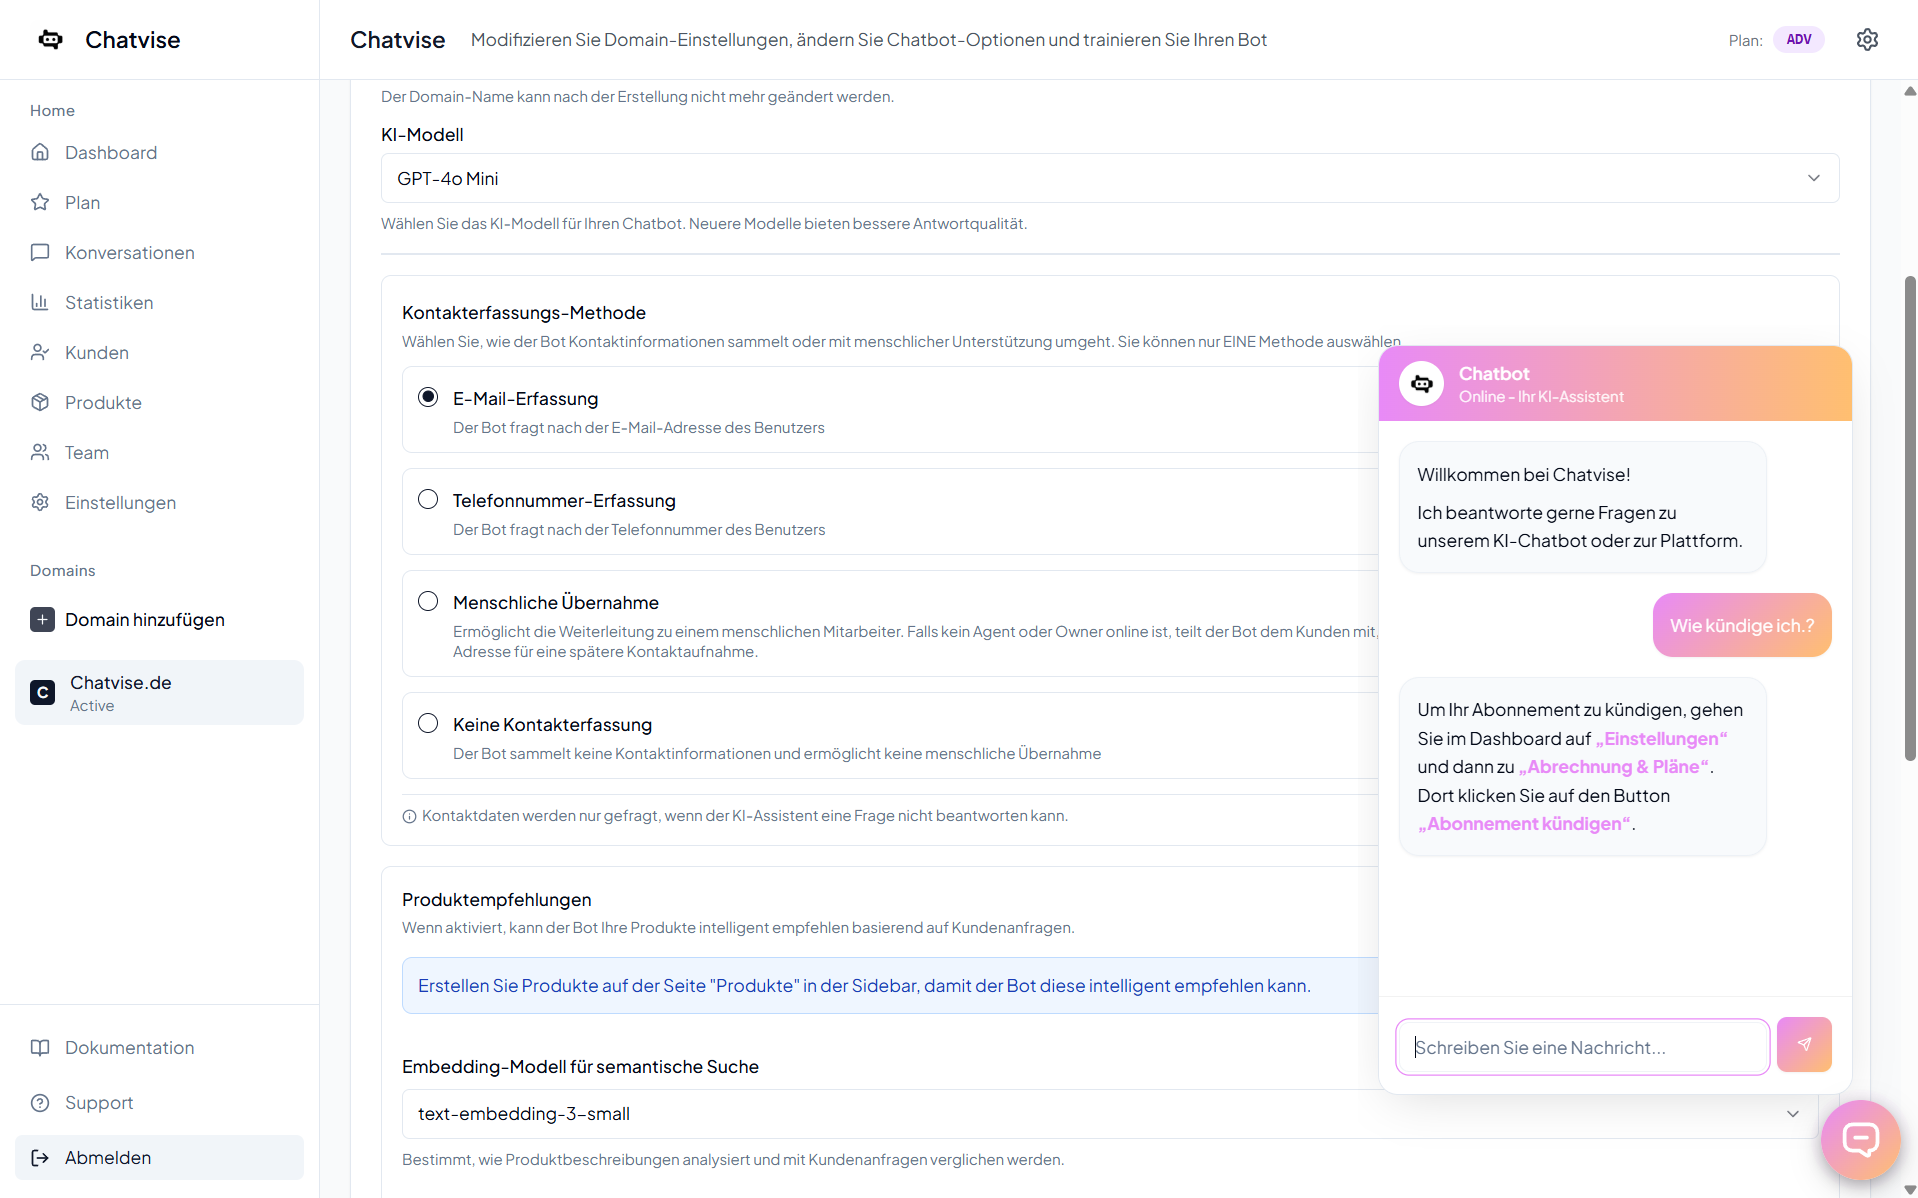Select the Telefonnummer-Erfassung radio option
This screenshot has width=1918, height=1198.
[428, 499]
